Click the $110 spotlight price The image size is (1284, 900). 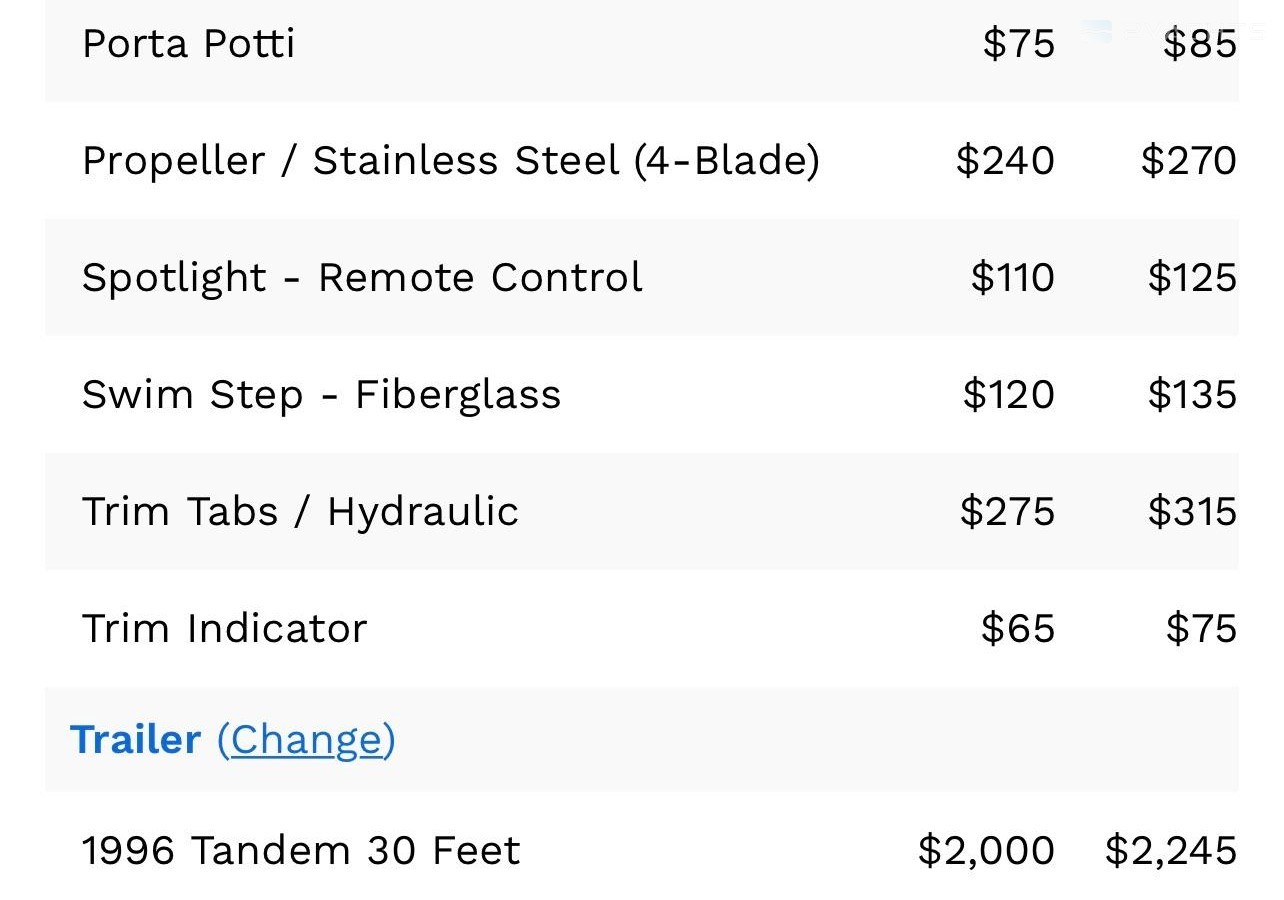[x=1012, y=277]
